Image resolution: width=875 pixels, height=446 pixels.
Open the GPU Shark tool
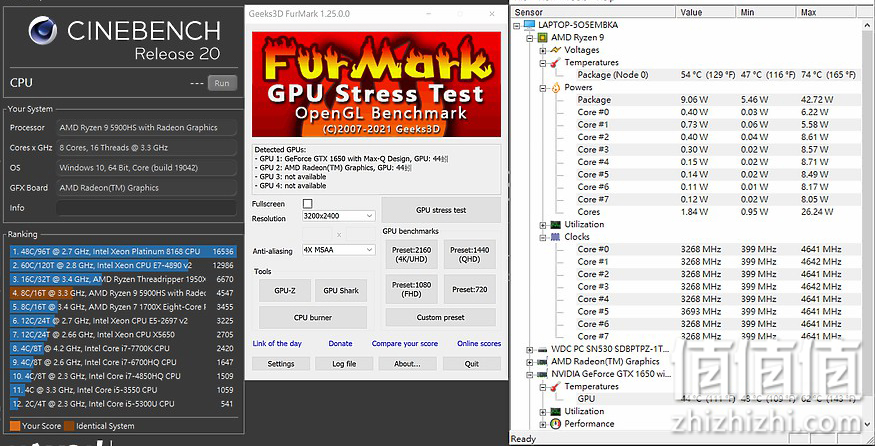[341, 290]
